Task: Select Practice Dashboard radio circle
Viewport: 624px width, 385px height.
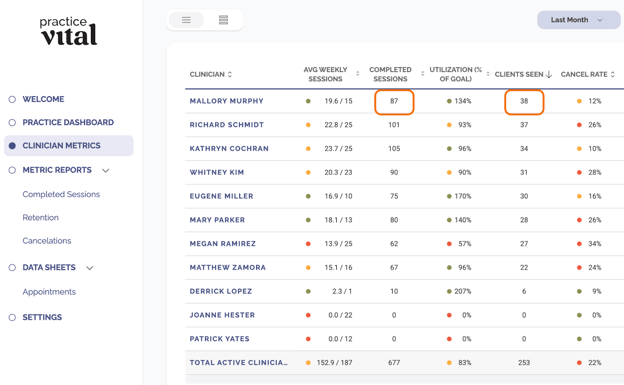Action: pos(12,122)
